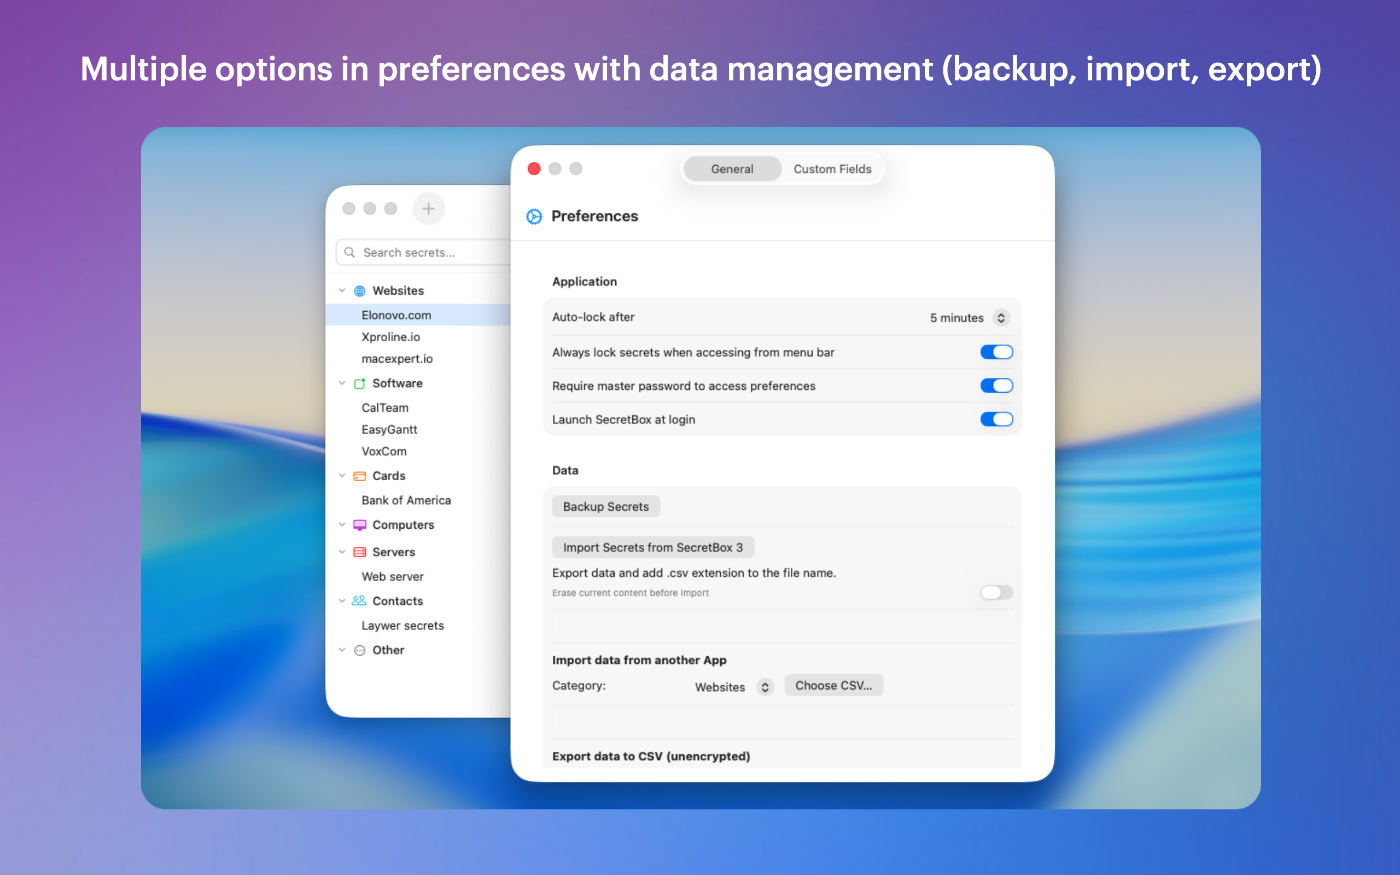Click the Software category icon
The height and width of the screenshot is (875, 1400).
pyautogui.click(x=360, y=384)
